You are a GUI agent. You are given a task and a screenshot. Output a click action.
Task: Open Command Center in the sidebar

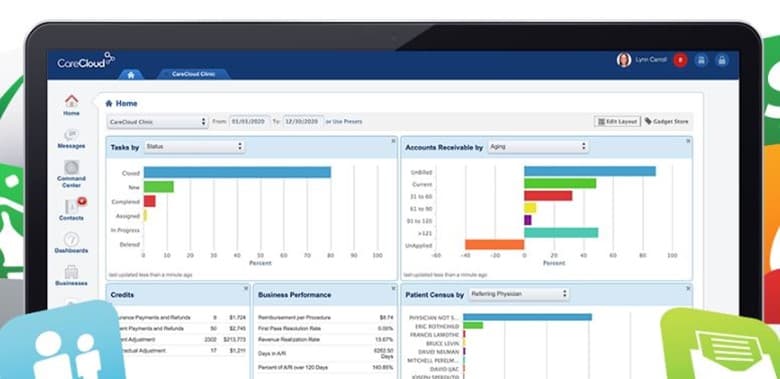[x=72, y=174]
